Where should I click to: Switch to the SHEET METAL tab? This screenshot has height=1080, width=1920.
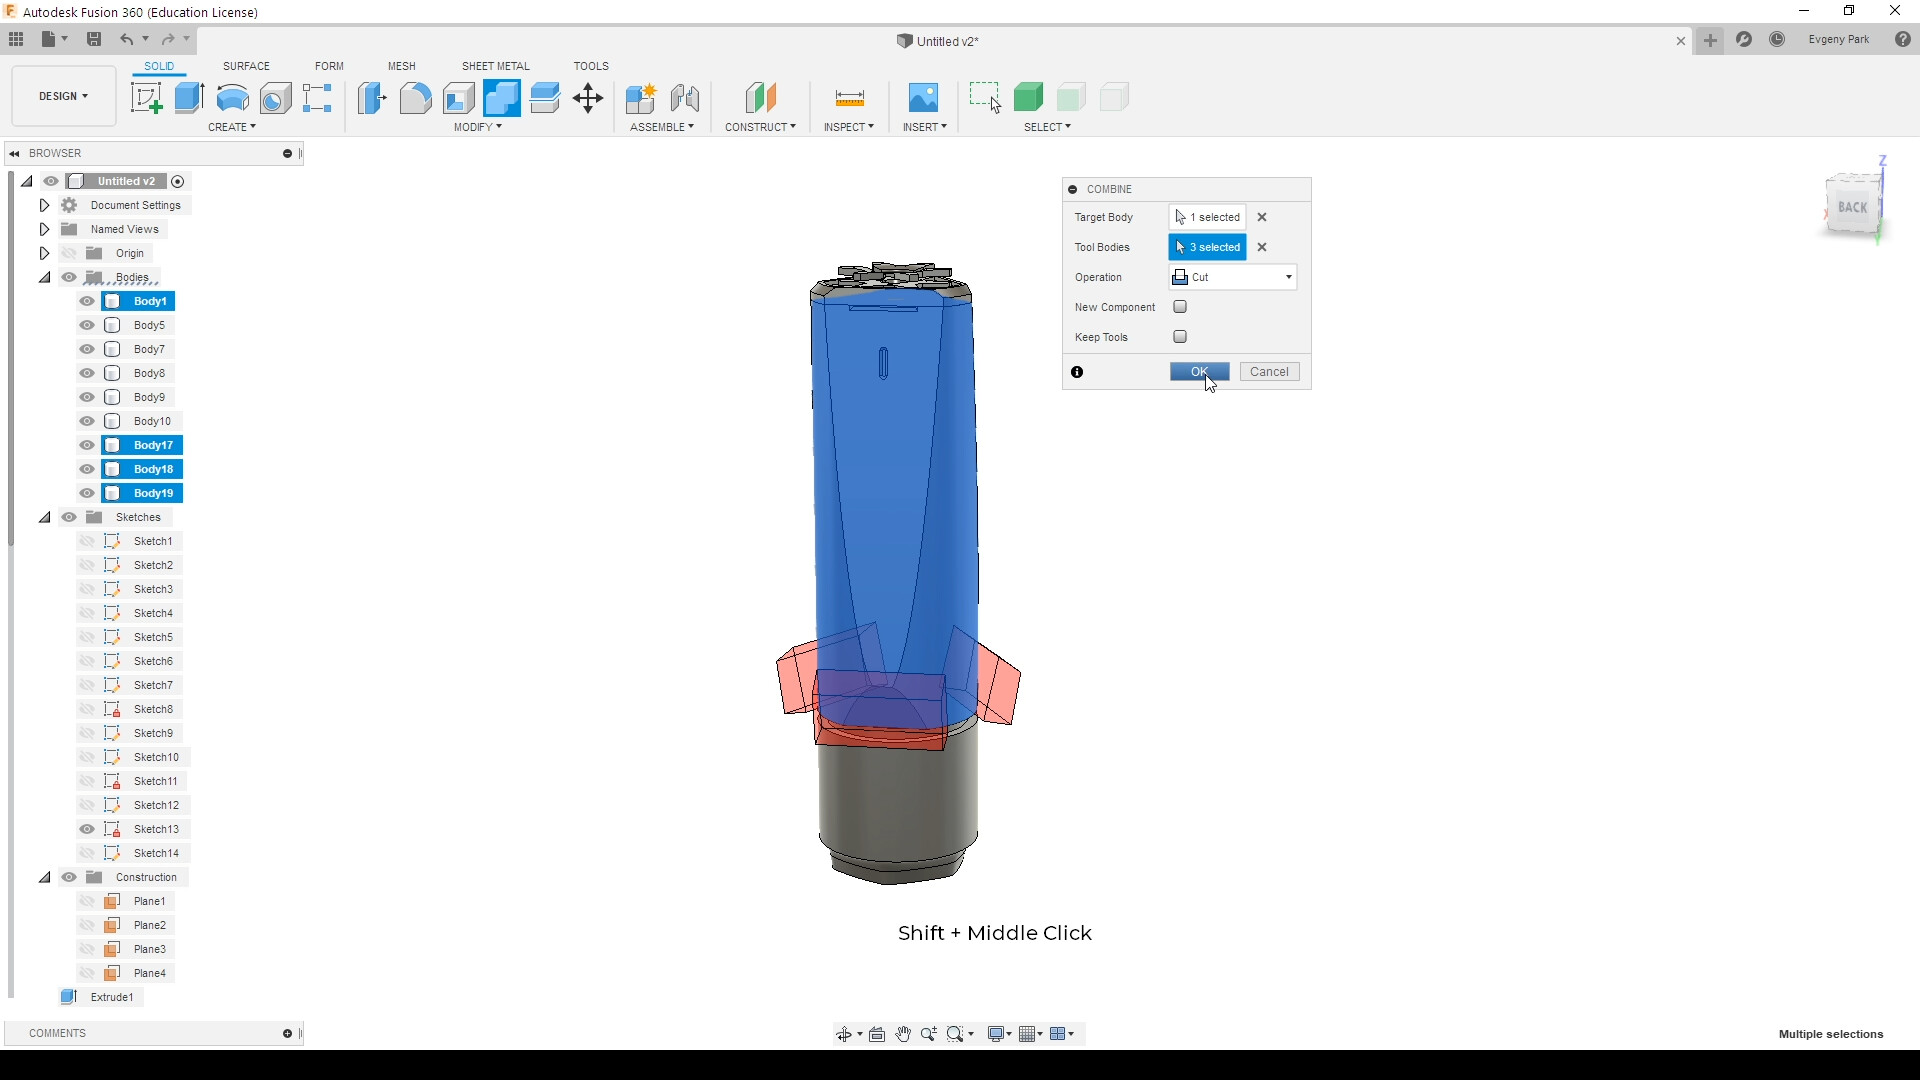tap(496, 66)
